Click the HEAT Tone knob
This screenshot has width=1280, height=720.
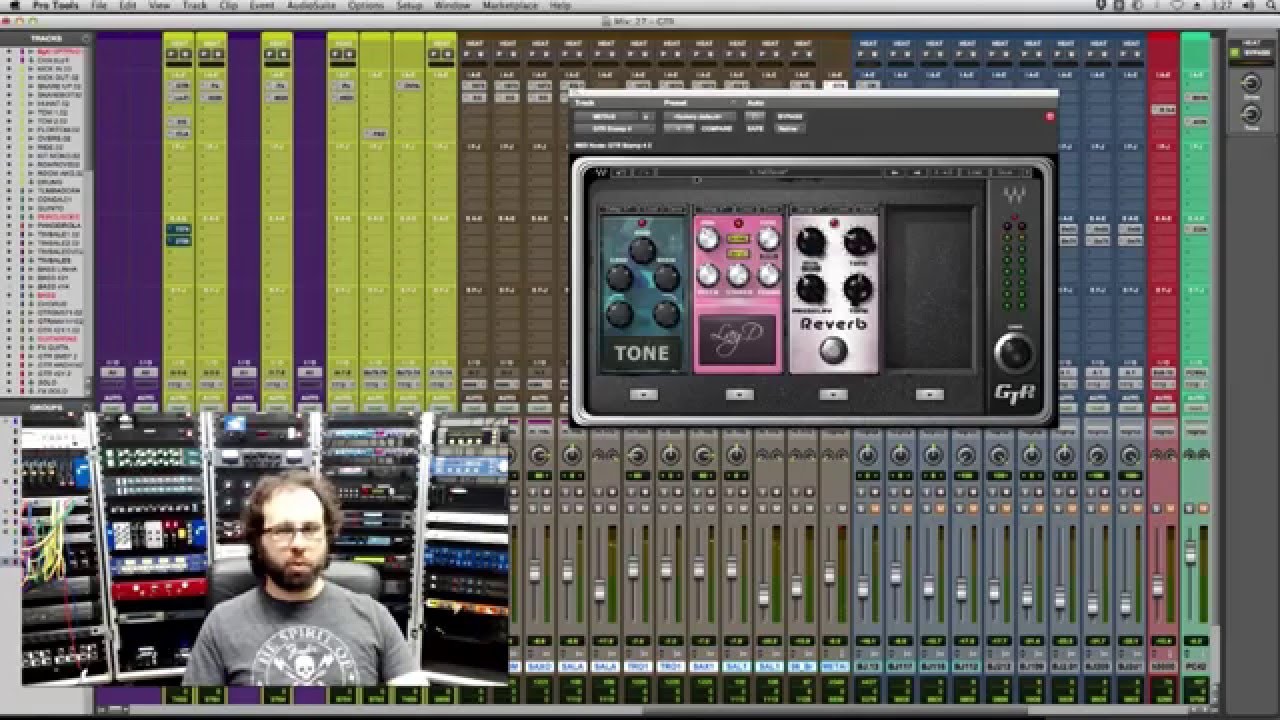point(1251,114)
